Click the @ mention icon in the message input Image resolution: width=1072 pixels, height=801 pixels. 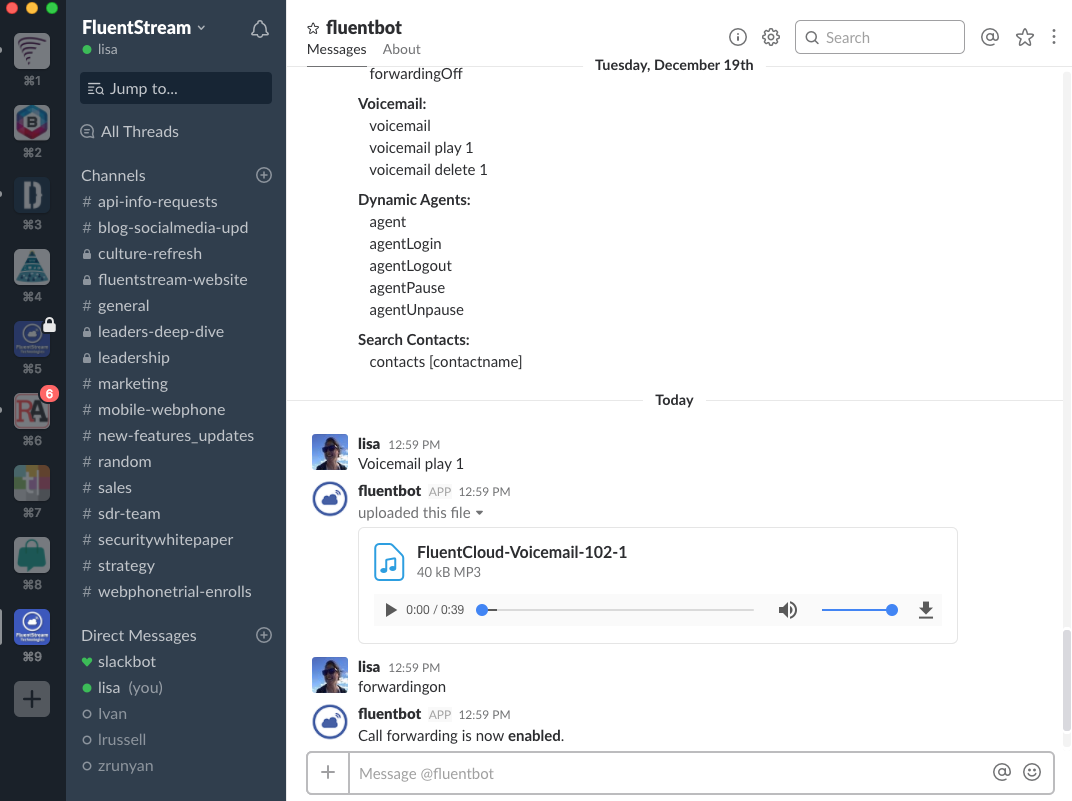(1002, 771)
